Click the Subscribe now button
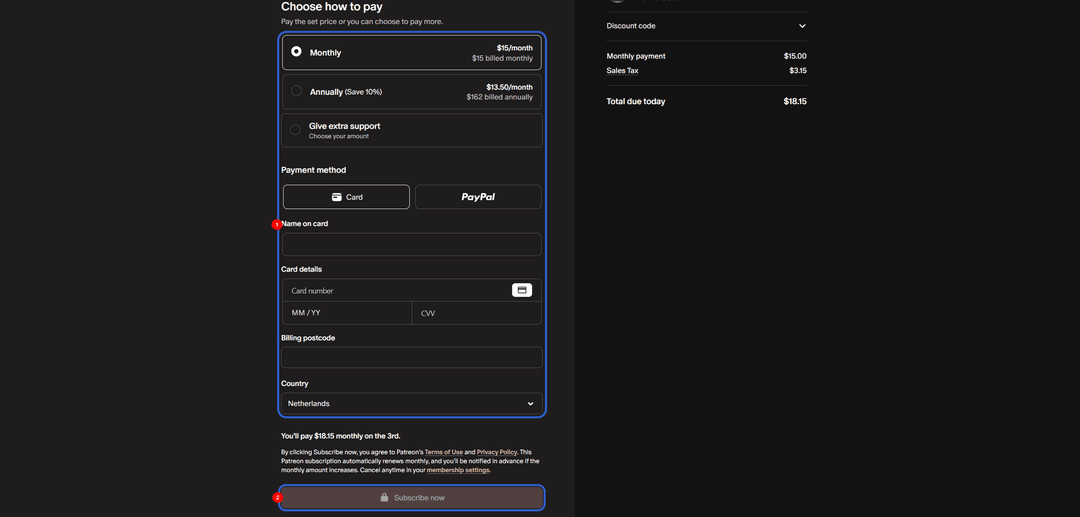 [x=412, y=498]
